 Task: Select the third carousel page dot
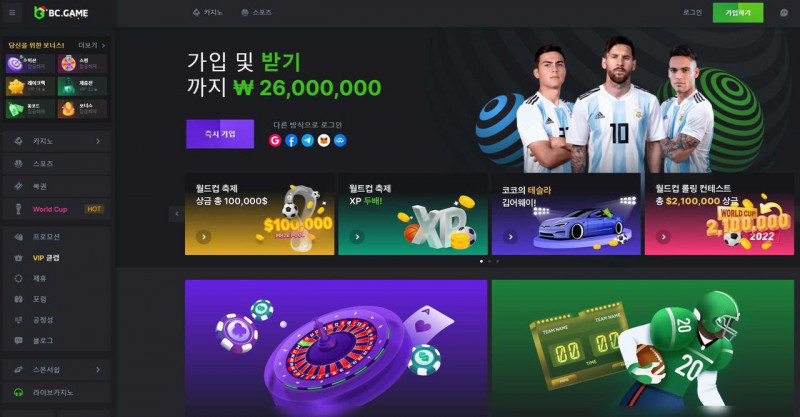point(498,261)
